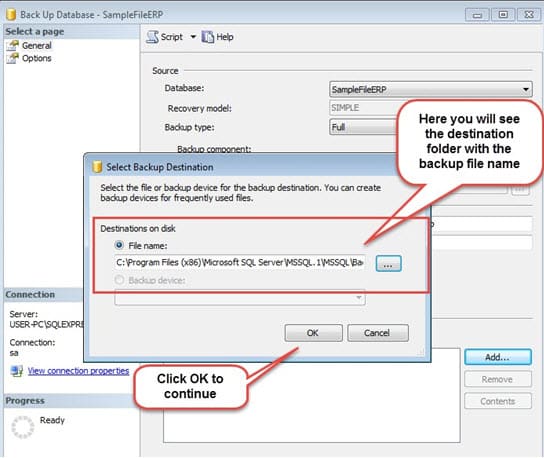Image resolution: width=544 pixels, height=458 pixels.
Task: Click the Script toolbar icon
Action: [x=152, y=37]
